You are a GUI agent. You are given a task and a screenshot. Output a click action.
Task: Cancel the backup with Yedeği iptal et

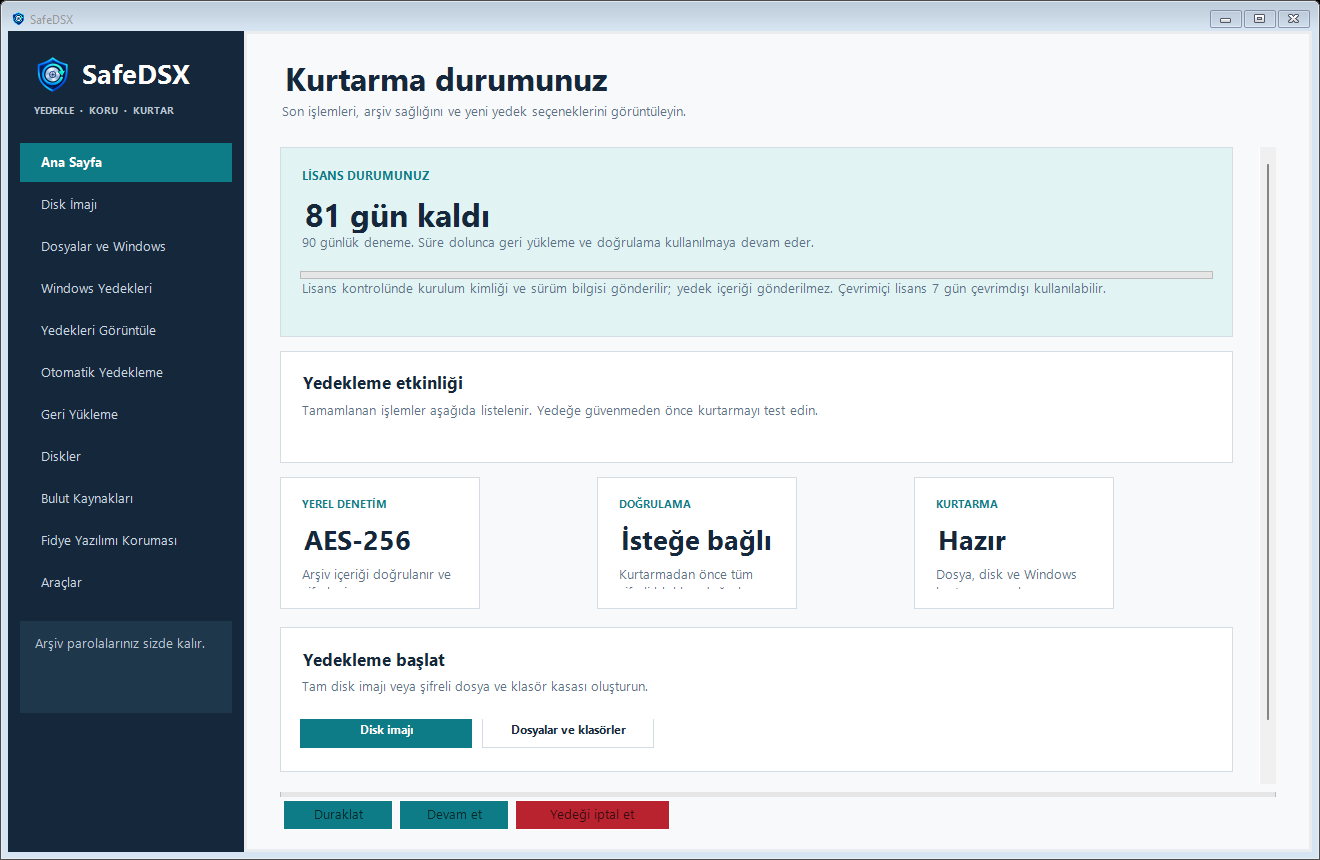(x=592, y=815)
